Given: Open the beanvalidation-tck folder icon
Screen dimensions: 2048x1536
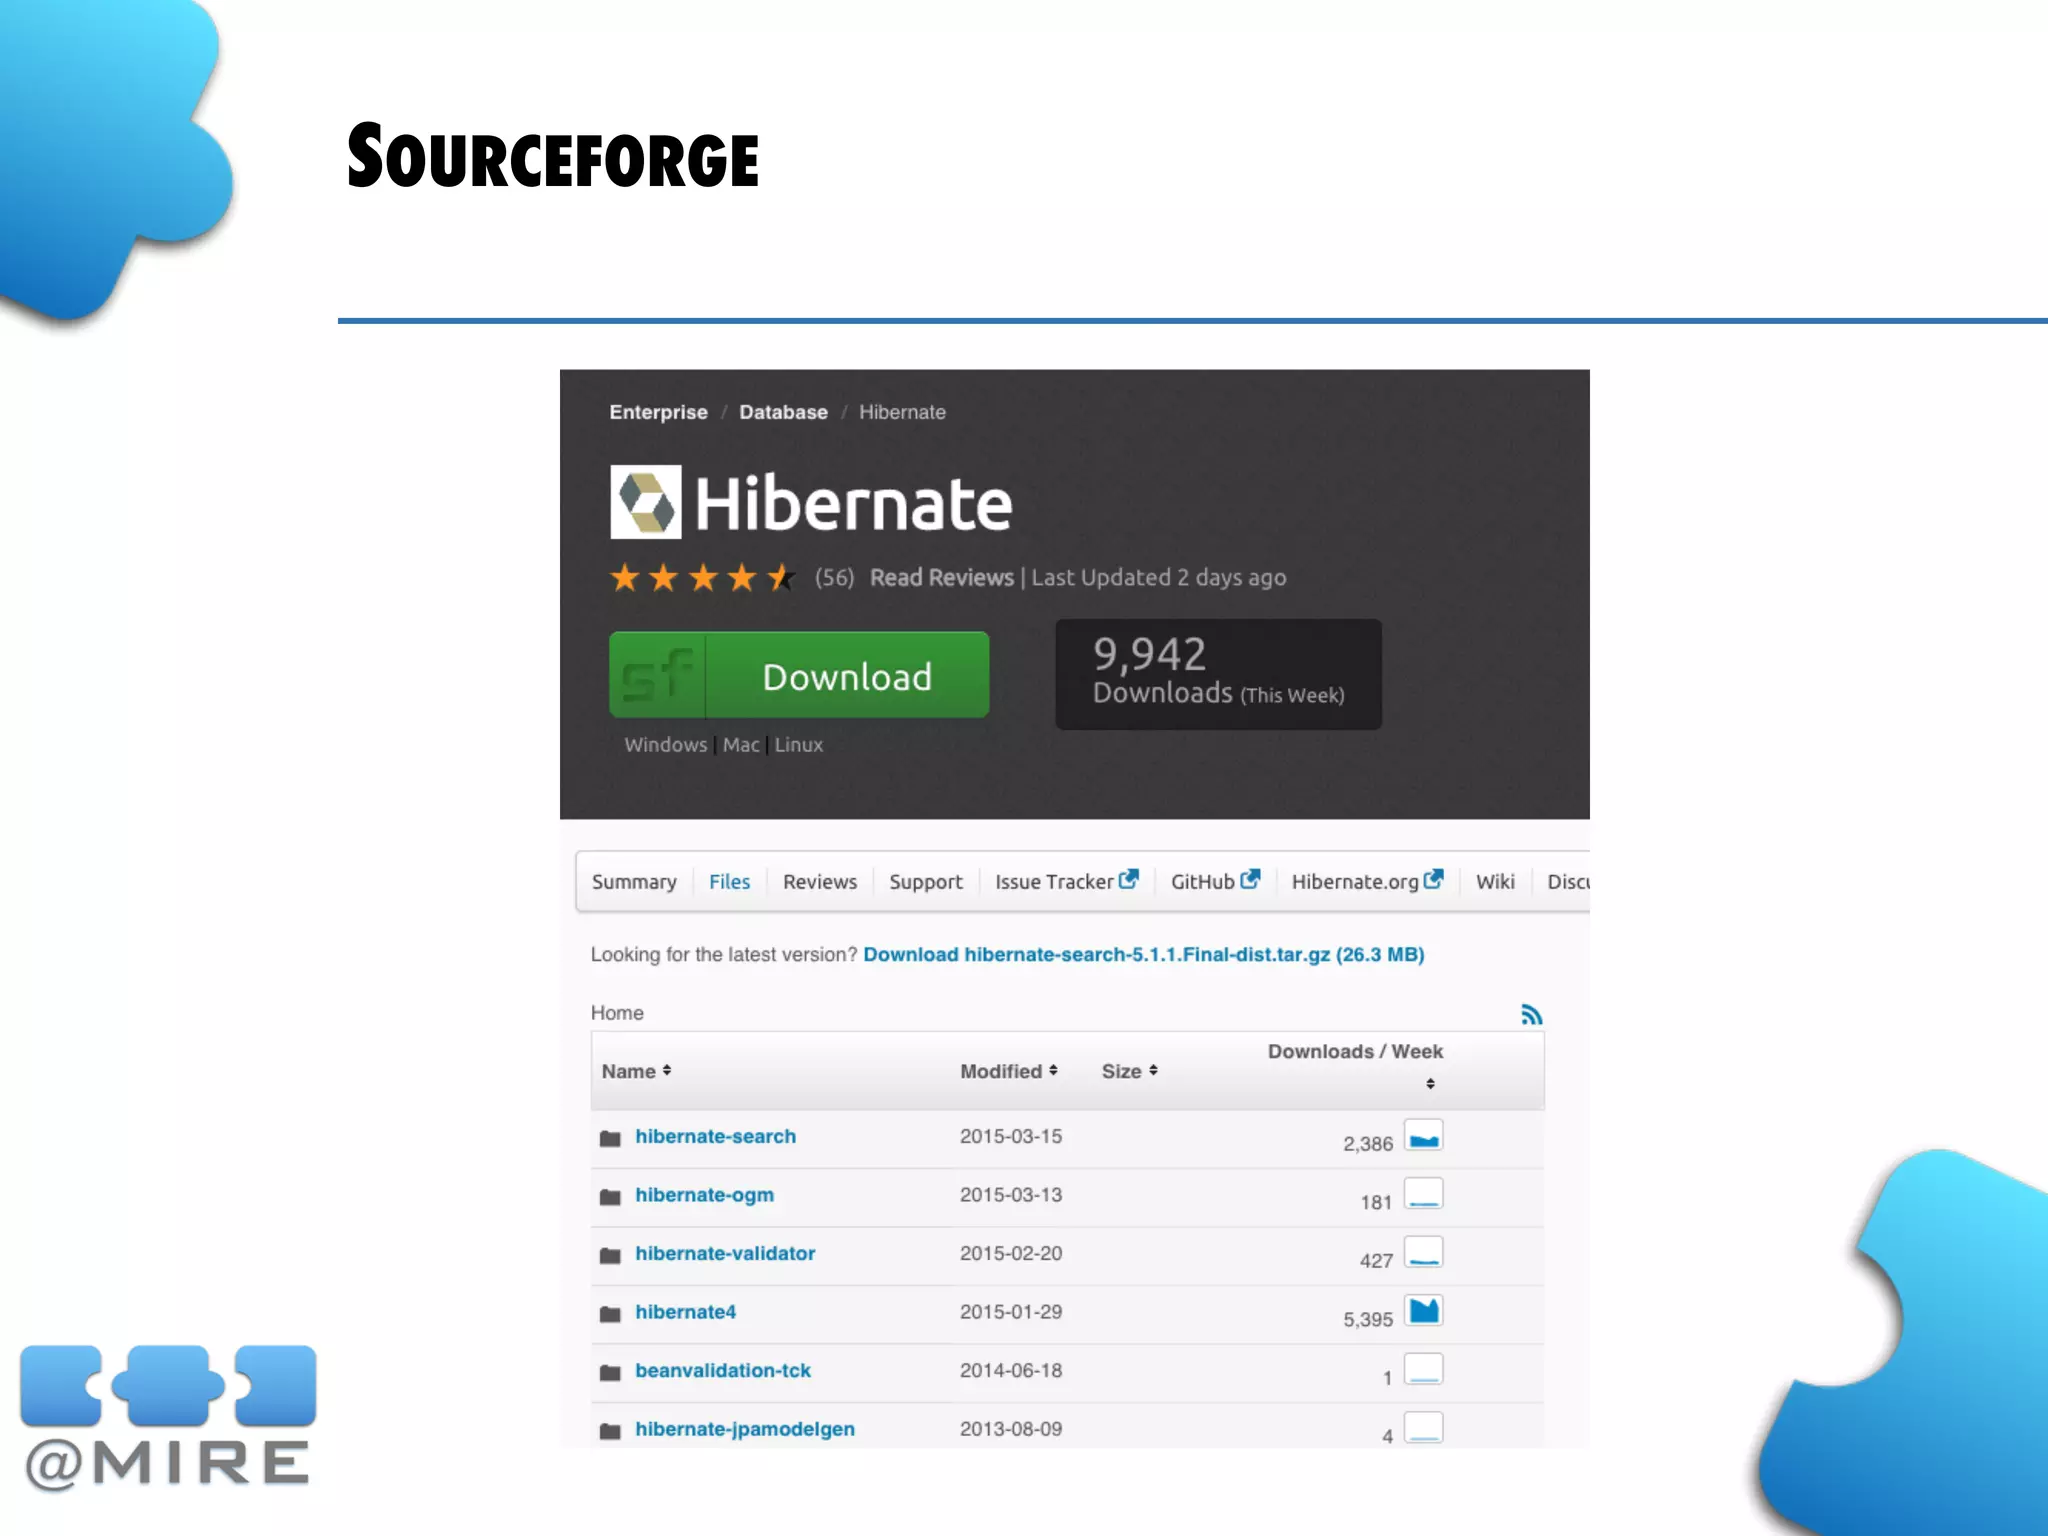Looking at the screenshot, I should click(610, 1372).
